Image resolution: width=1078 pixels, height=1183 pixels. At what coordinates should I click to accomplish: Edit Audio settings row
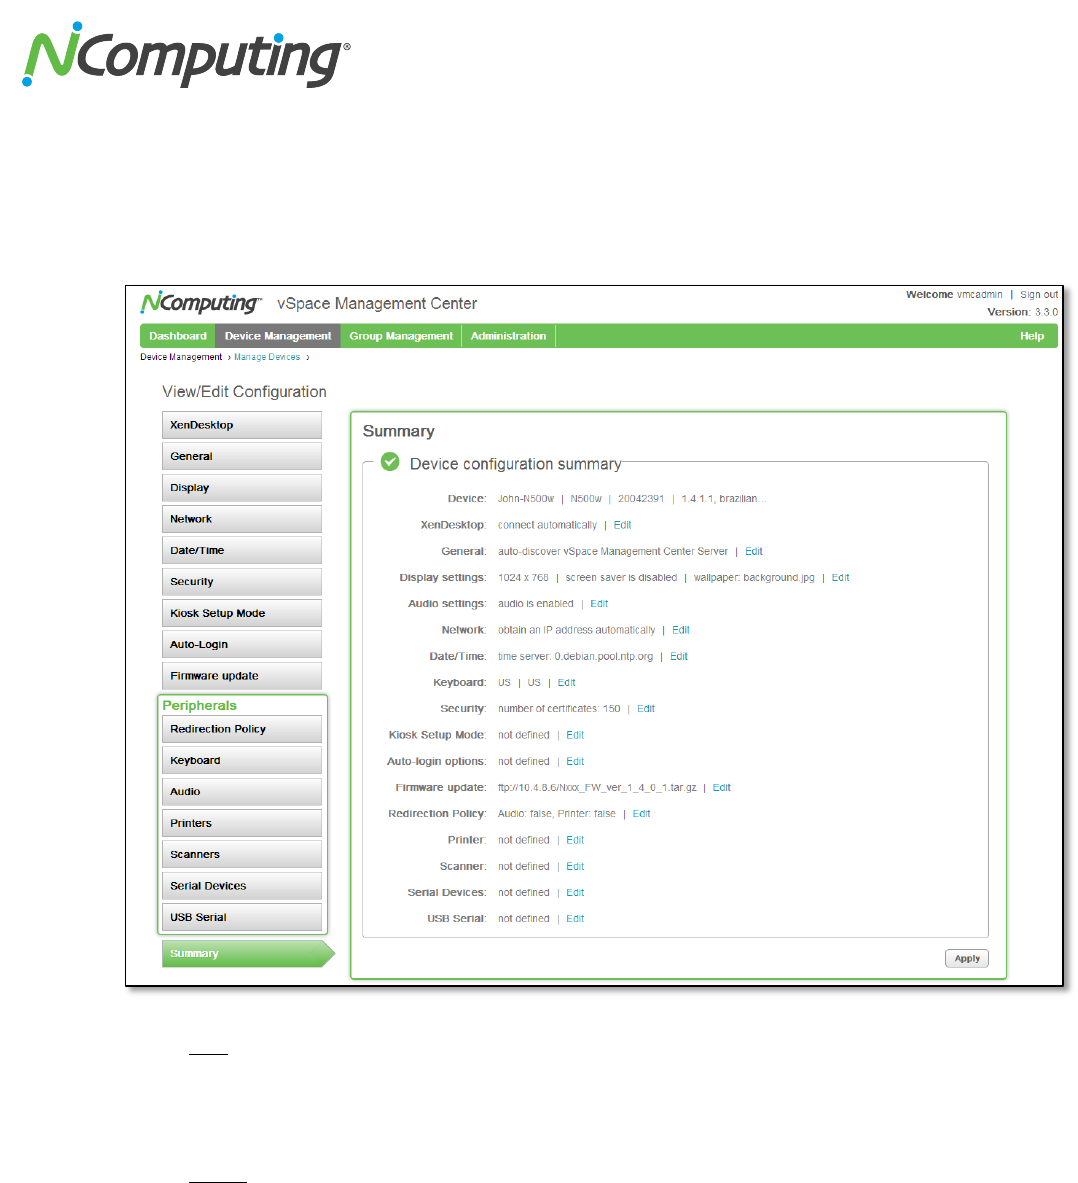coord(599,604)
